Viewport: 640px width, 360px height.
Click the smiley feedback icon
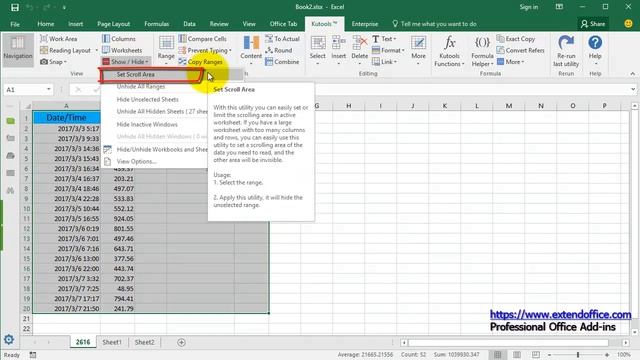tap(629, 24)
